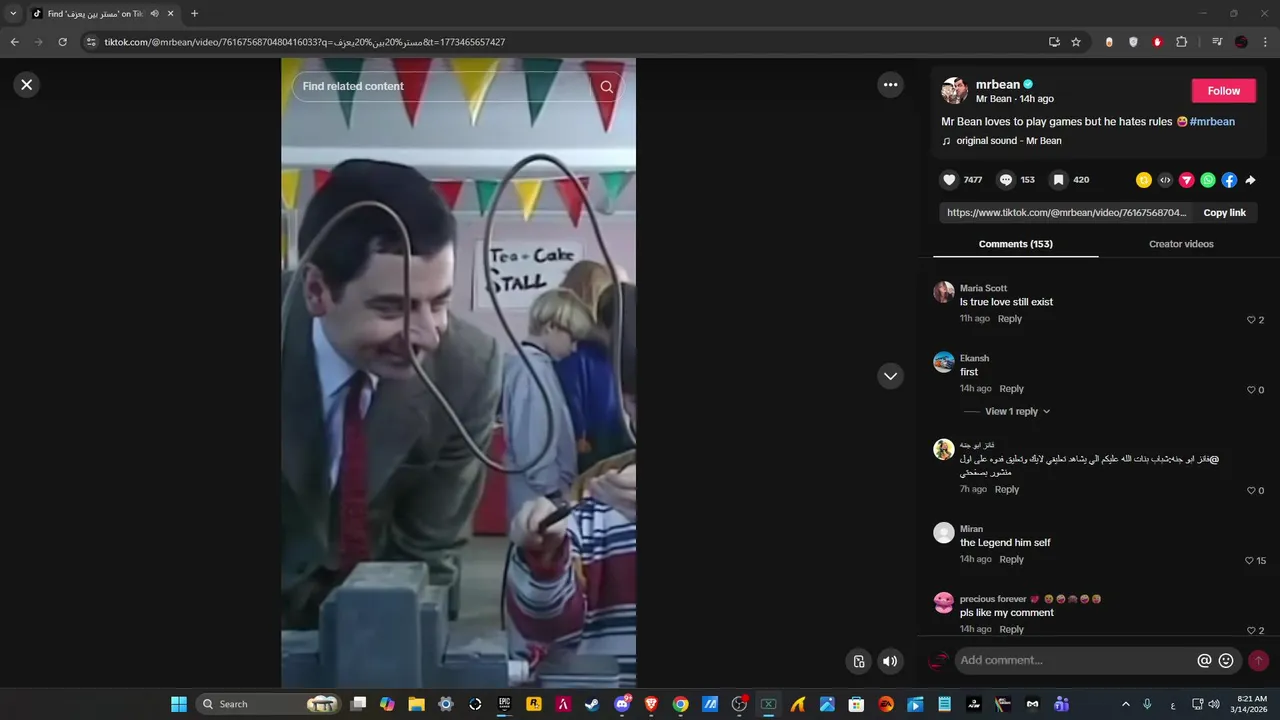
Task: Share to Facebook icon
Action: click(1229, 180)
